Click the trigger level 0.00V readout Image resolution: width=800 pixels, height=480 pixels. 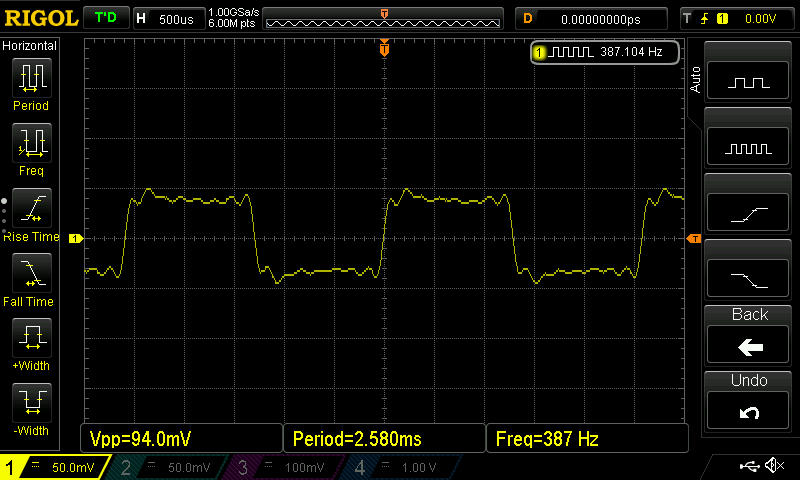pos(760,19)
